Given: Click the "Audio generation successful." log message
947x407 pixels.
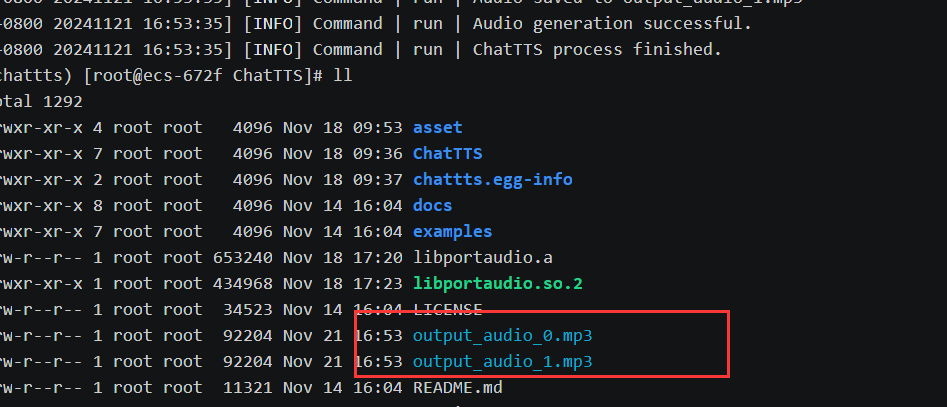Looking at the screenshot, I should 611,24.
